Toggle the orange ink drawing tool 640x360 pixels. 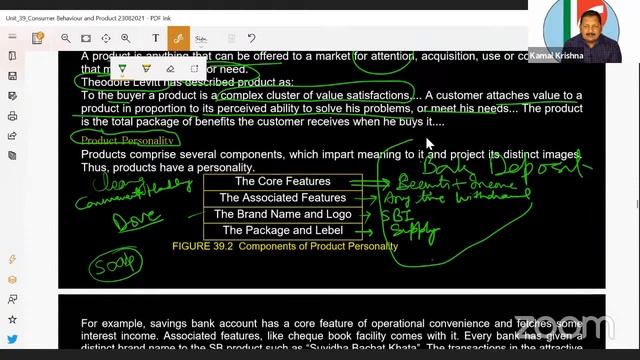[x=178, y=38]
